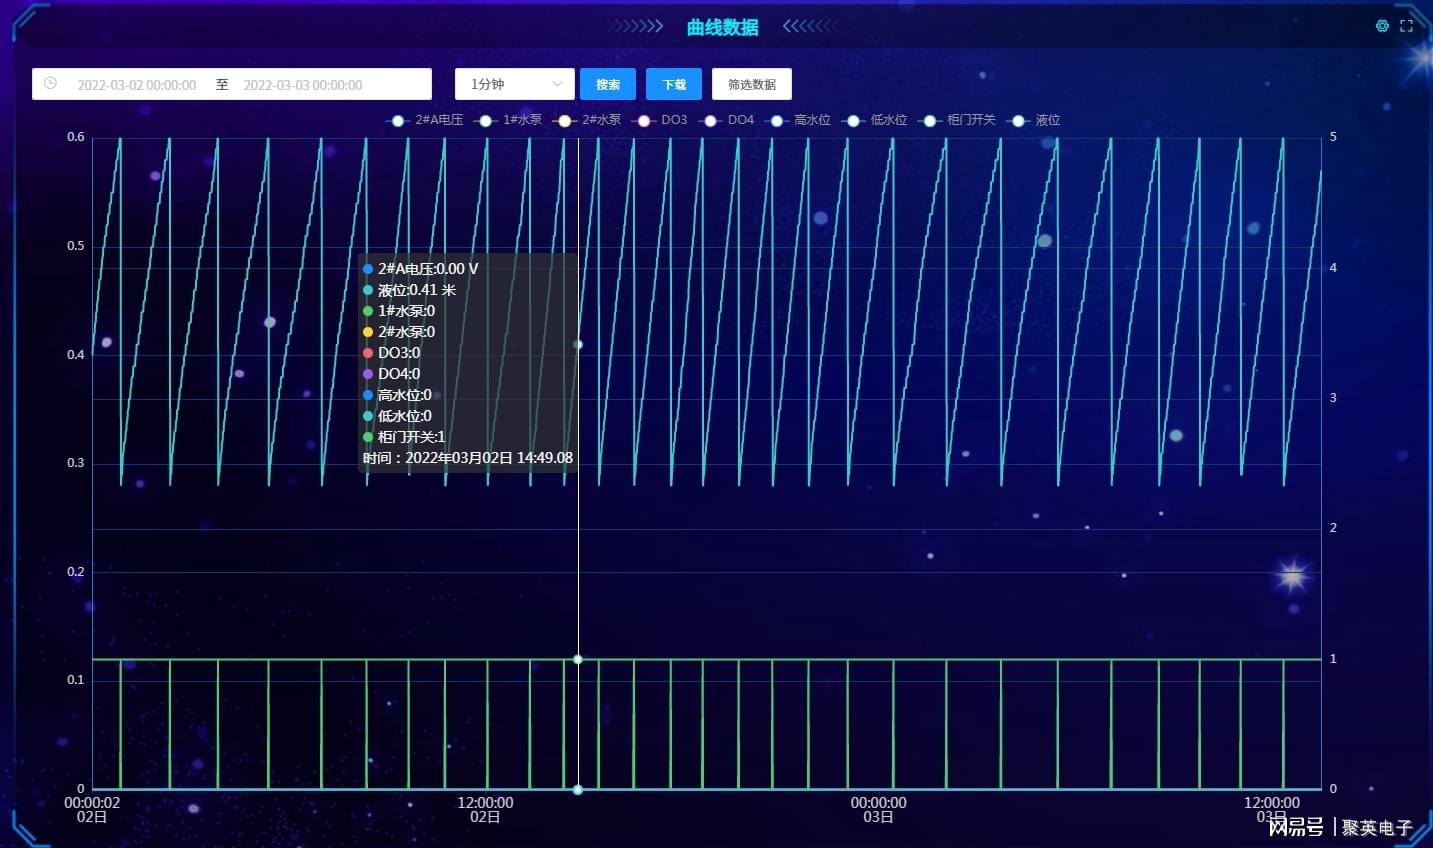
Task: Click the settings gear icon
Action: tap(1382, 26)
